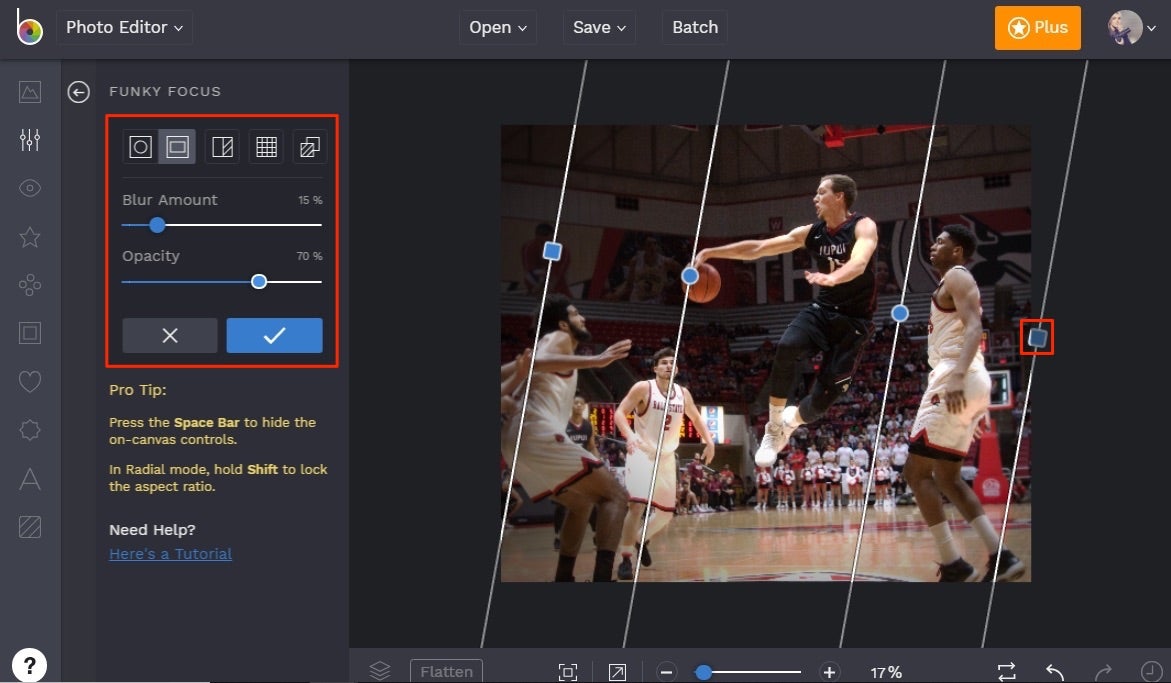Expand the Open menu

click(497, 27)
